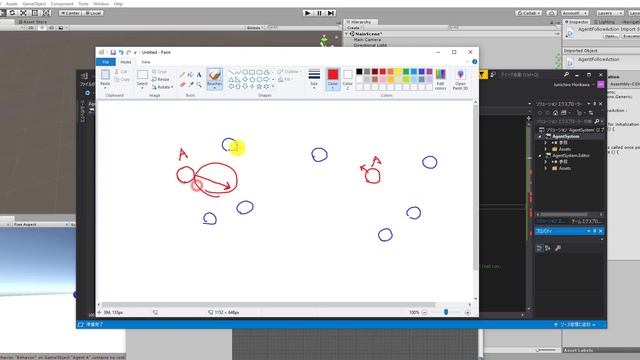Click Paint zoom in plus button
Image resolution: width=640 pixels, height=360 pixels.
(x=467, y=312)
